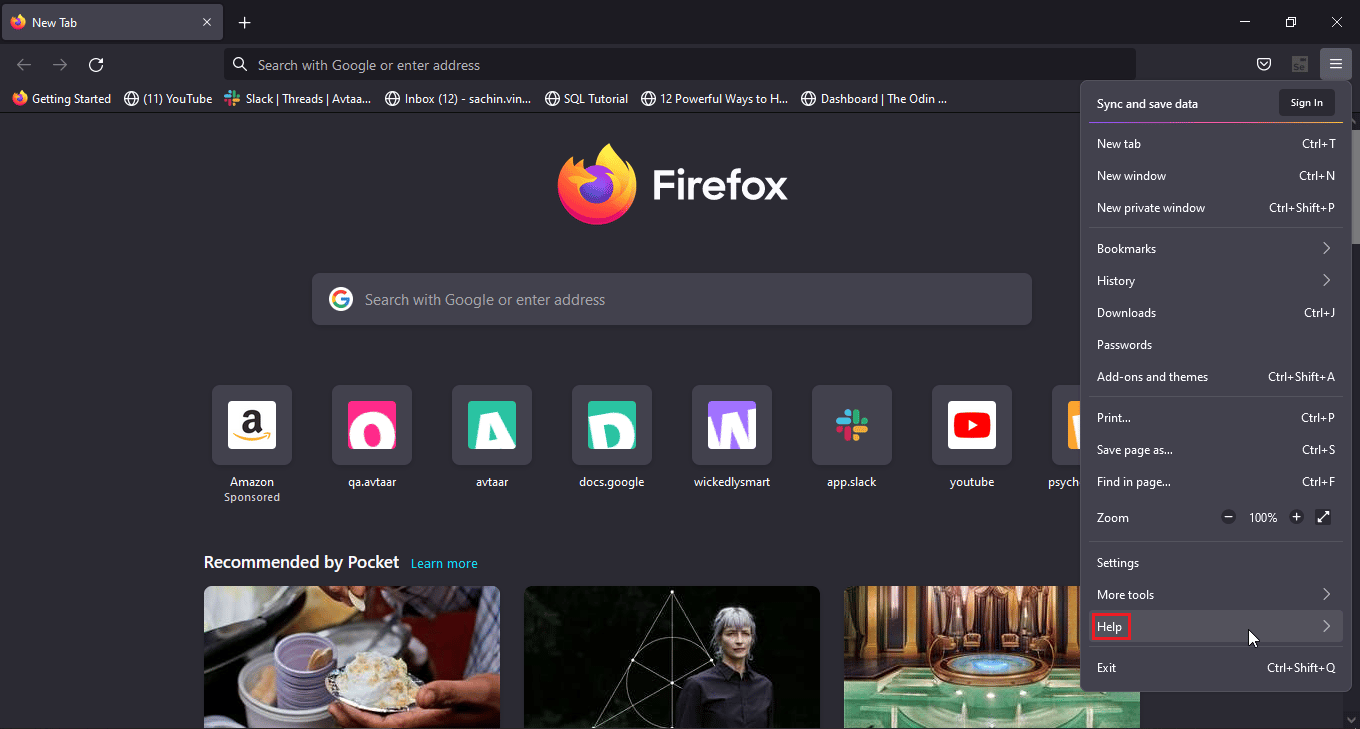The width and height of the screenshot is (1360, 729).
Task: Close the New Tab tab
Action: [207, 22]
